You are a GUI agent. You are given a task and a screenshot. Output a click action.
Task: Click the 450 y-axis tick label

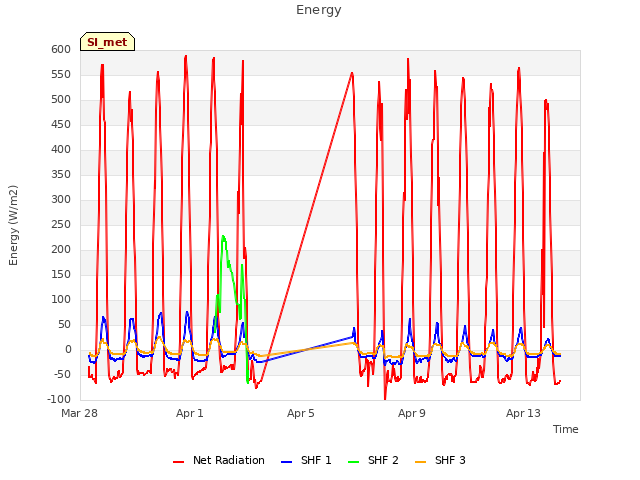click(x=61, y=124)
